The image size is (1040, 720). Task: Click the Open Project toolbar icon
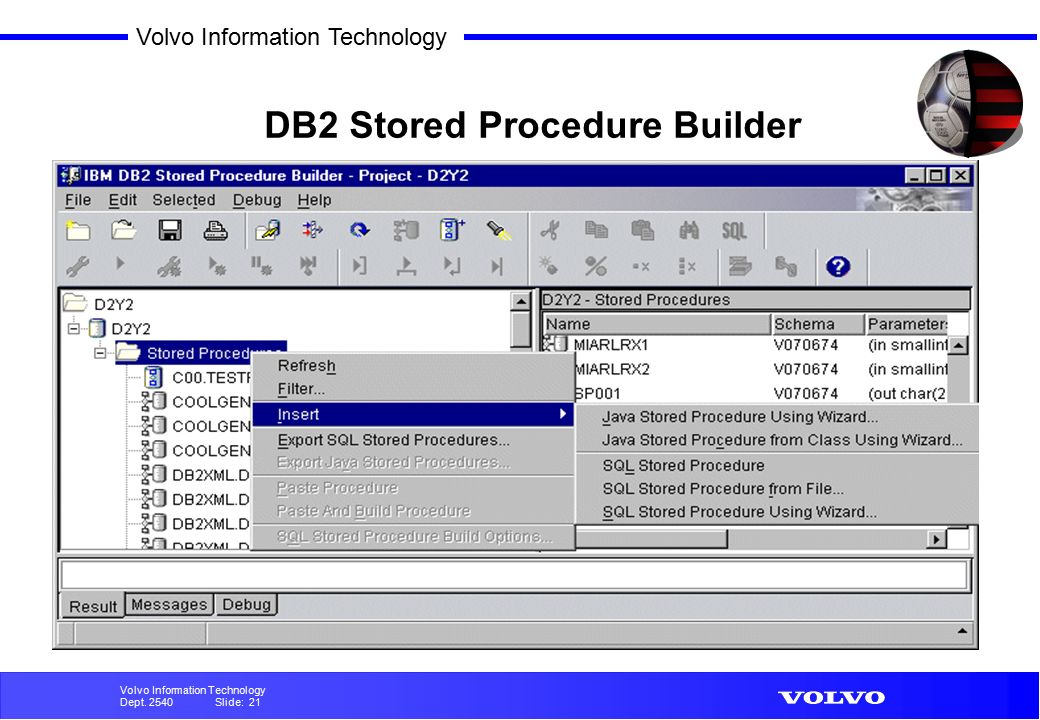124,230
